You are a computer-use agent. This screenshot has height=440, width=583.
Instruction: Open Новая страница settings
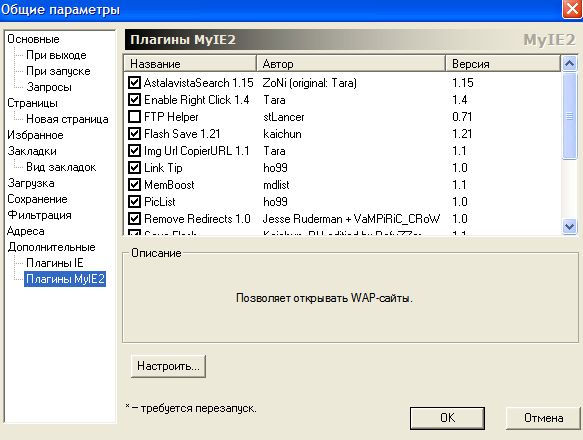point(67,119)
